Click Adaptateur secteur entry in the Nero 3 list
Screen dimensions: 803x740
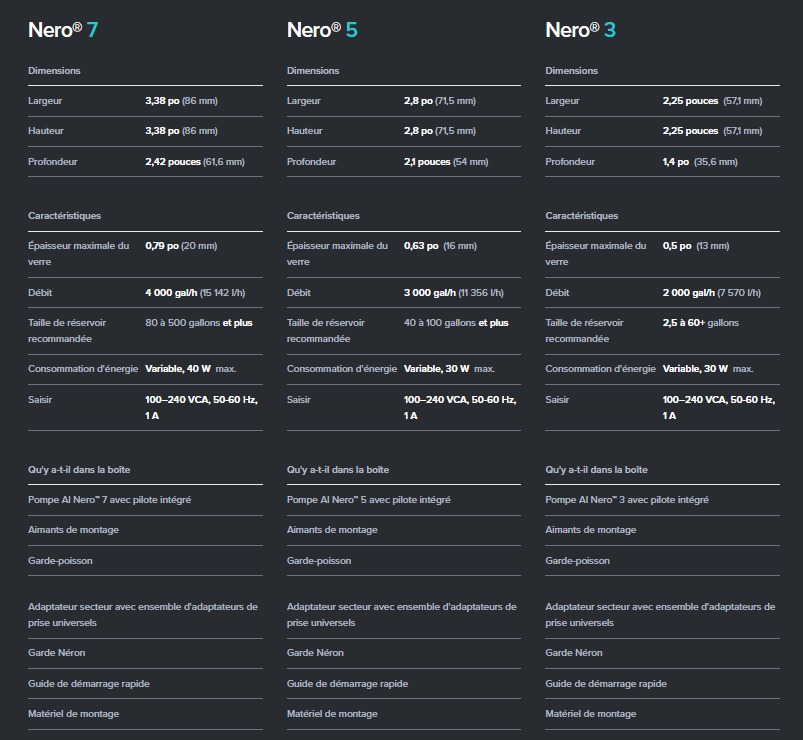[x=660, y=615]
